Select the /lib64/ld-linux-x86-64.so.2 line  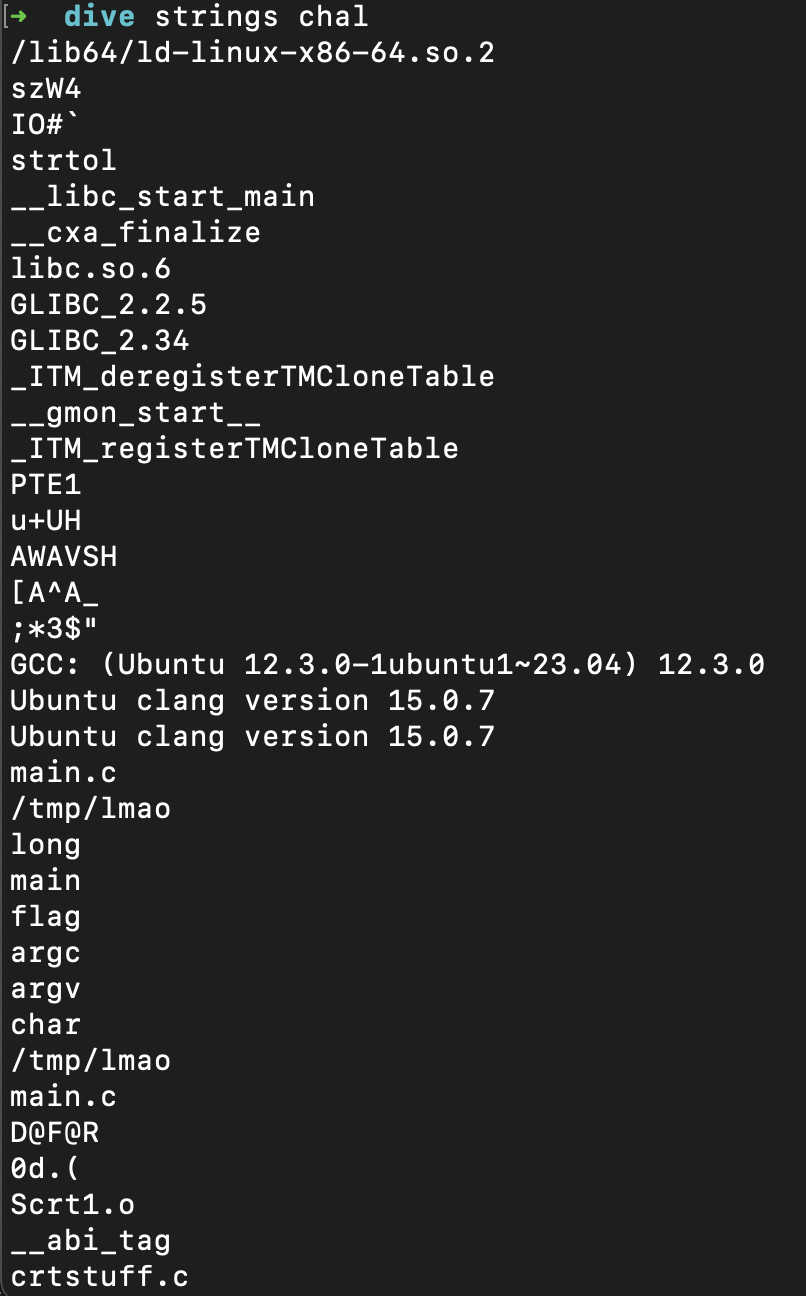[x=252, y=52]
